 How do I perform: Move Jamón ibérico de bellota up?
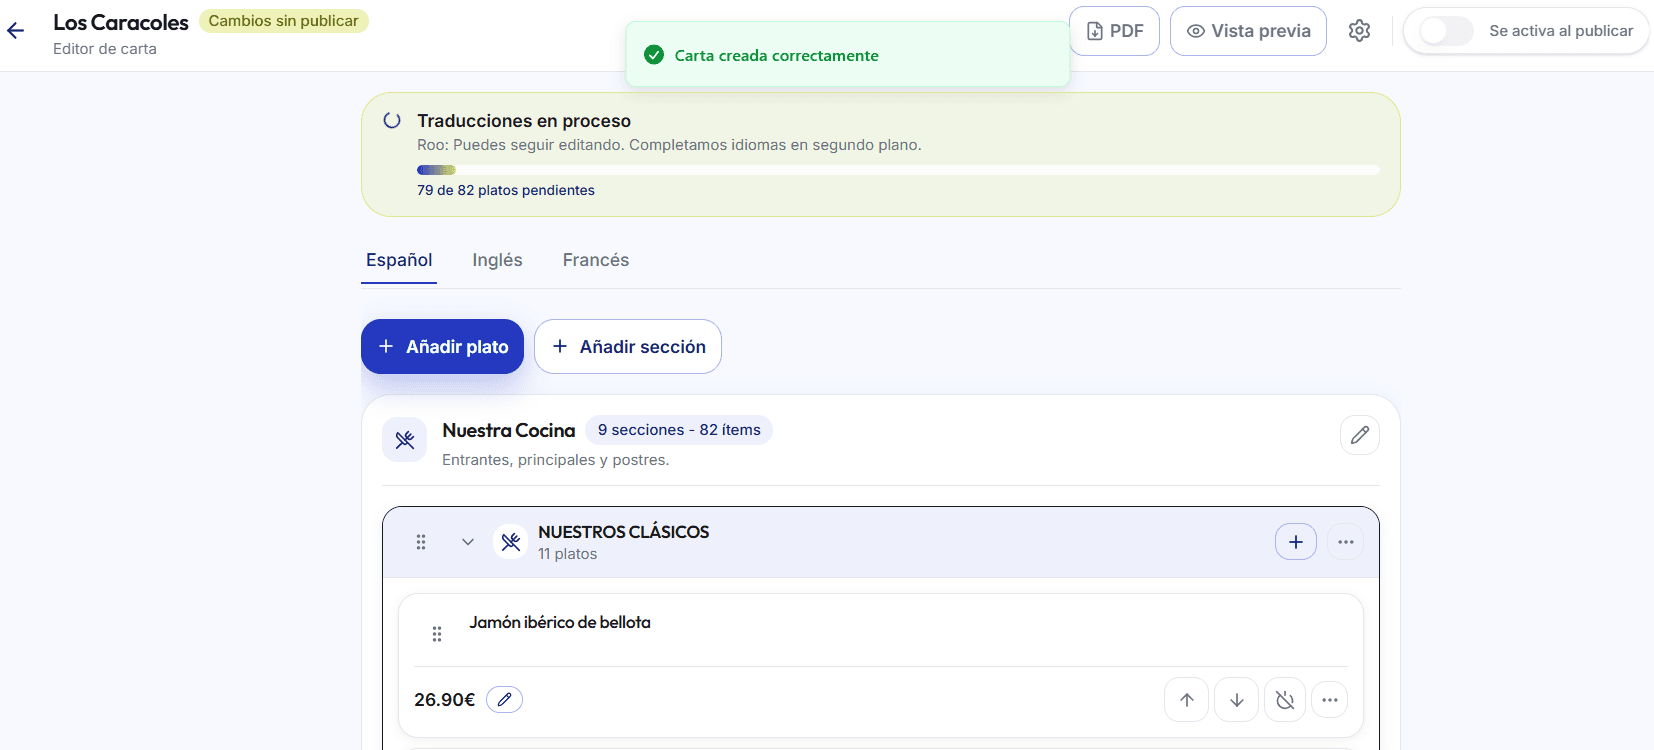(1187, 700)
